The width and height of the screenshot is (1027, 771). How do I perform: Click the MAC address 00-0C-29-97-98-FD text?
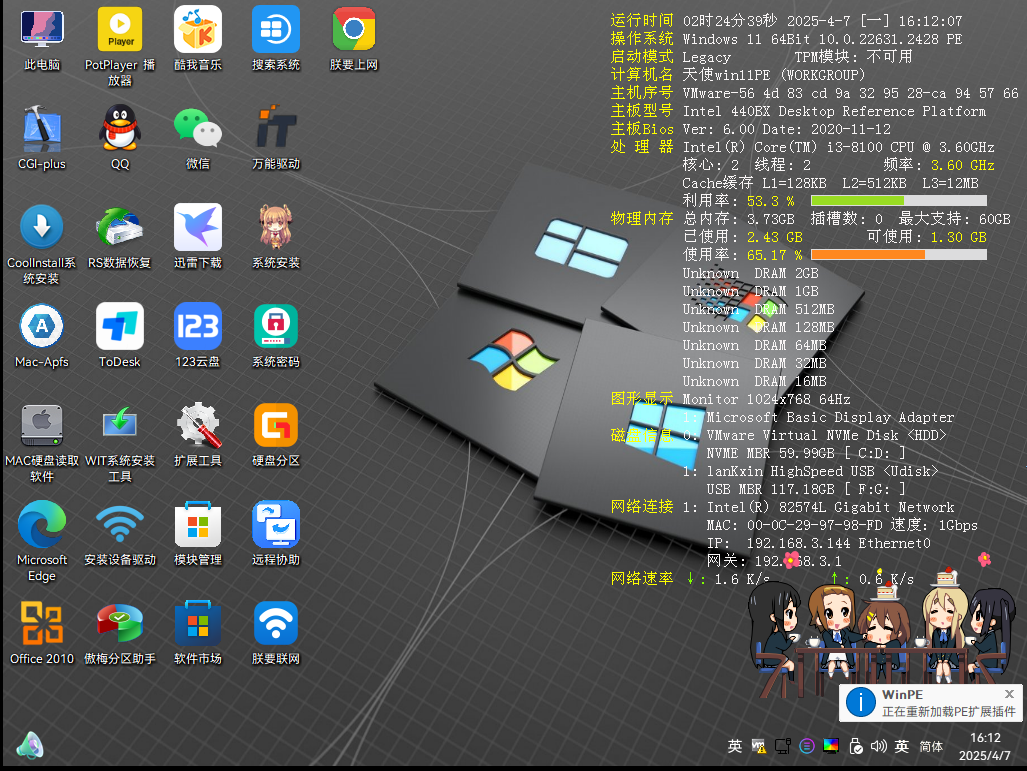[x=815, y=525]
